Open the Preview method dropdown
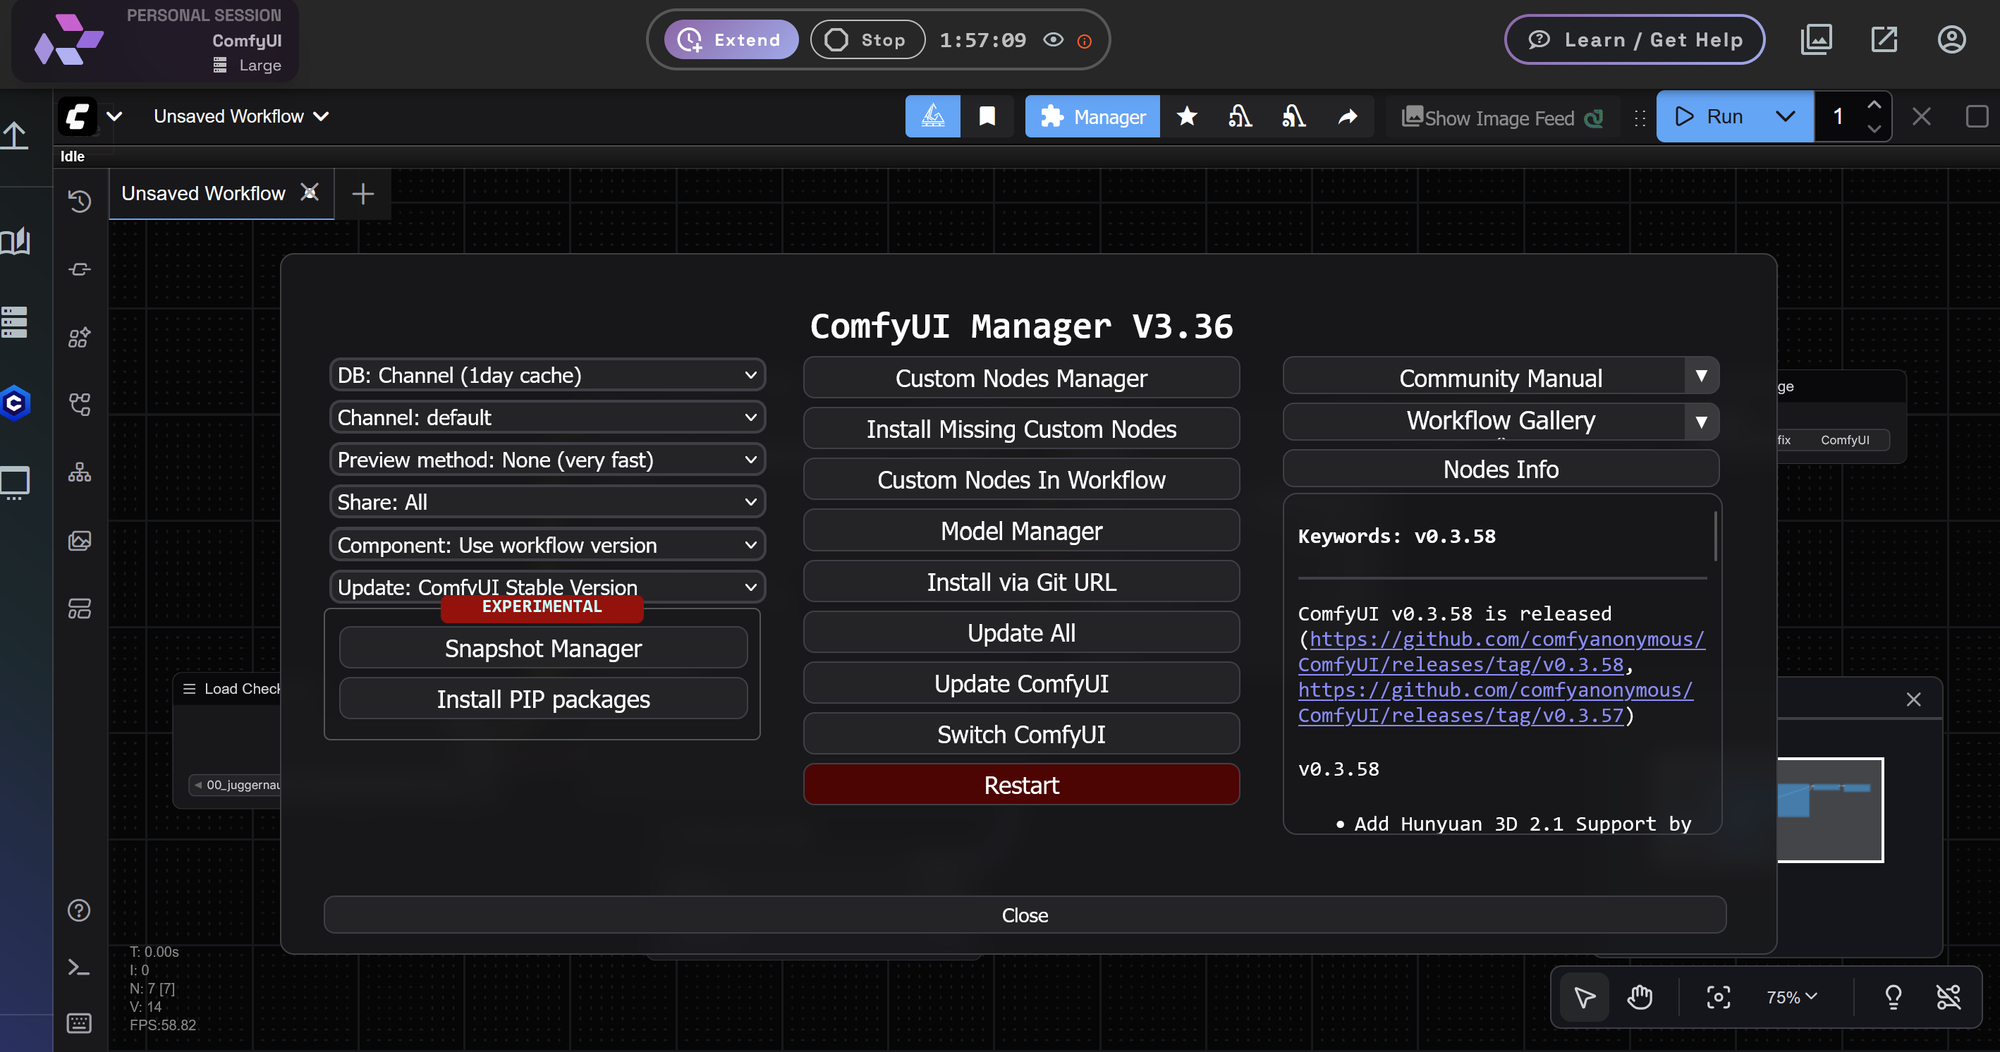 547,459
